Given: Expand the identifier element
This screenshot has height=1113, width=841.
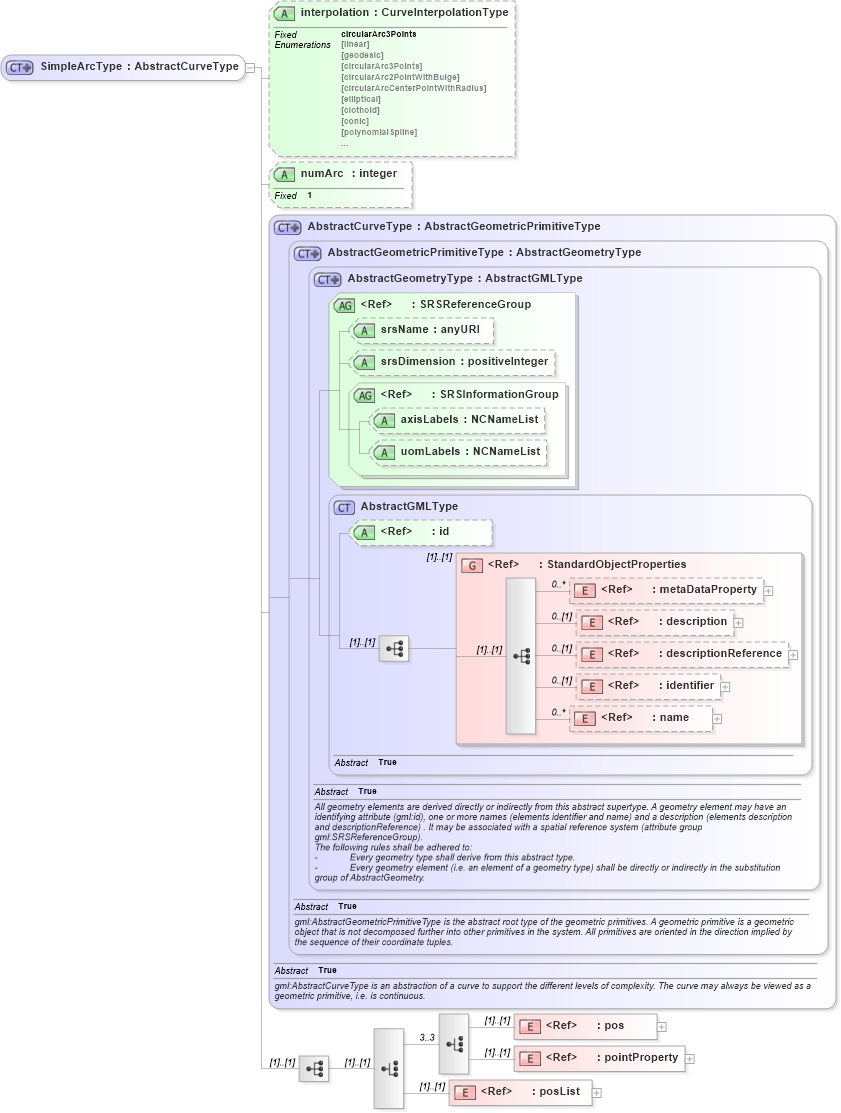Looking at the screenshot, I should [x=725, y=686].
